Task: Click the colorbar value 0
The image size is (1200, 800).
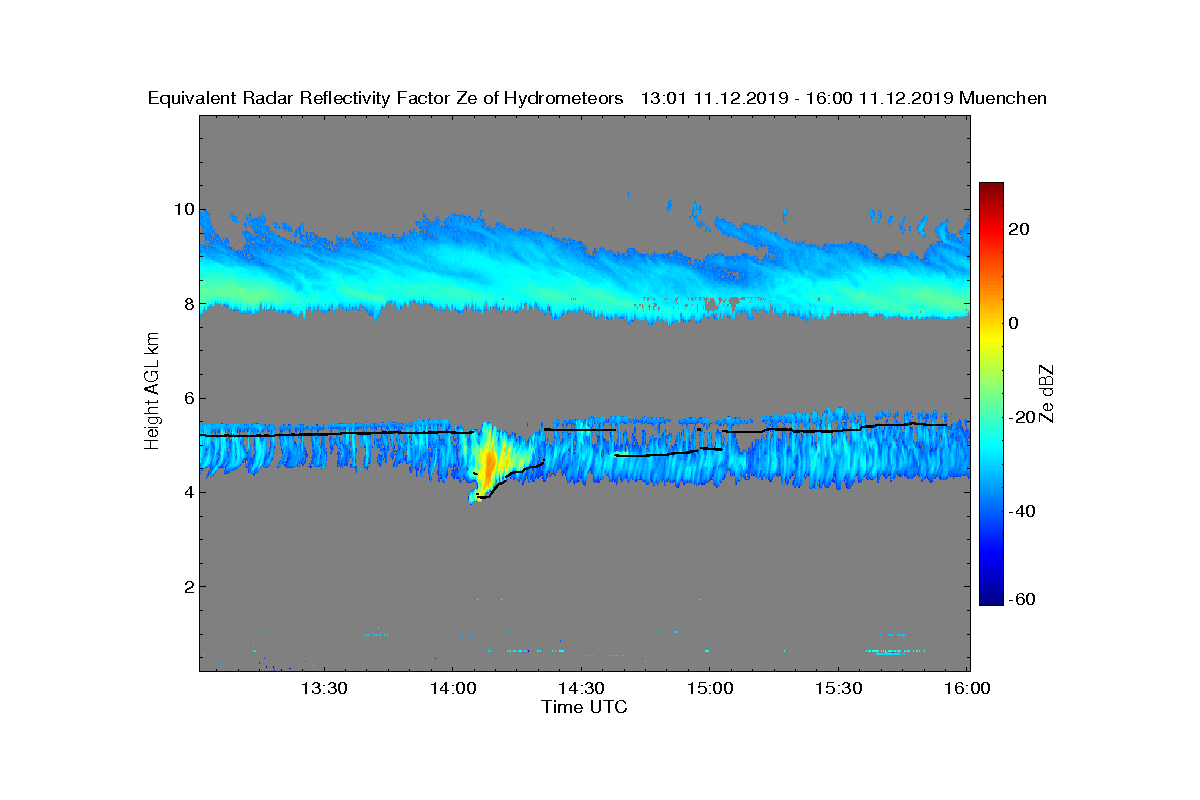Action: 1014,323
